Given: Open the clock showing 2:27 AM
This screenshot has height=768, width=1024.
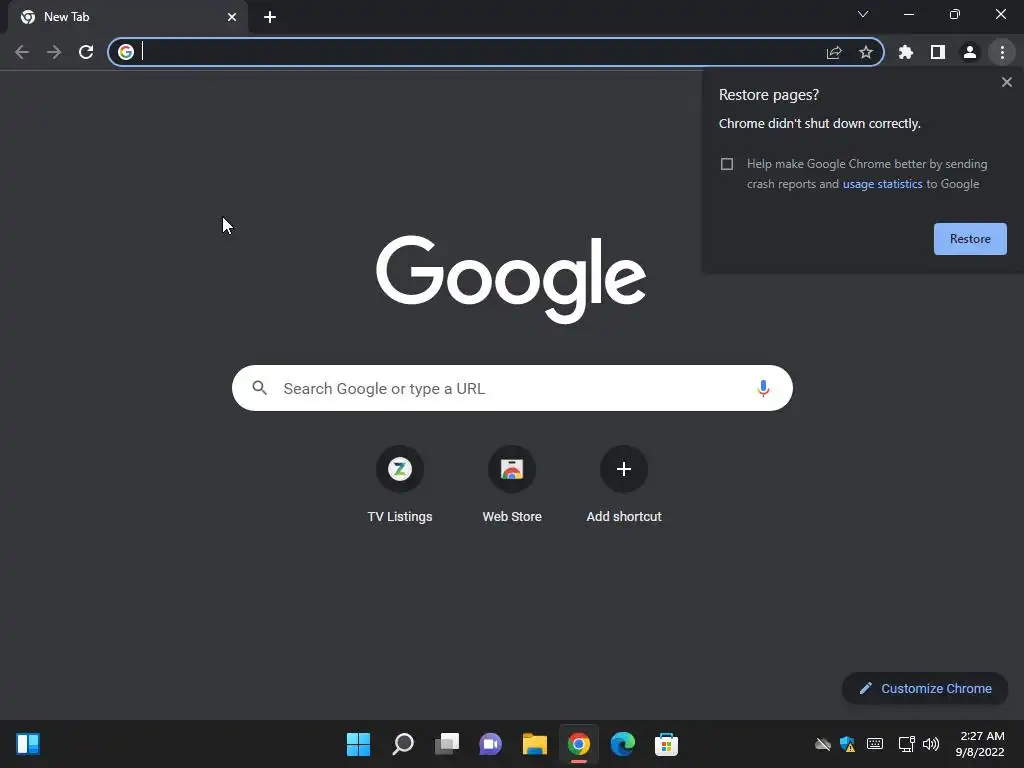Looking at the screenshot, I should [x=980, y=744].
